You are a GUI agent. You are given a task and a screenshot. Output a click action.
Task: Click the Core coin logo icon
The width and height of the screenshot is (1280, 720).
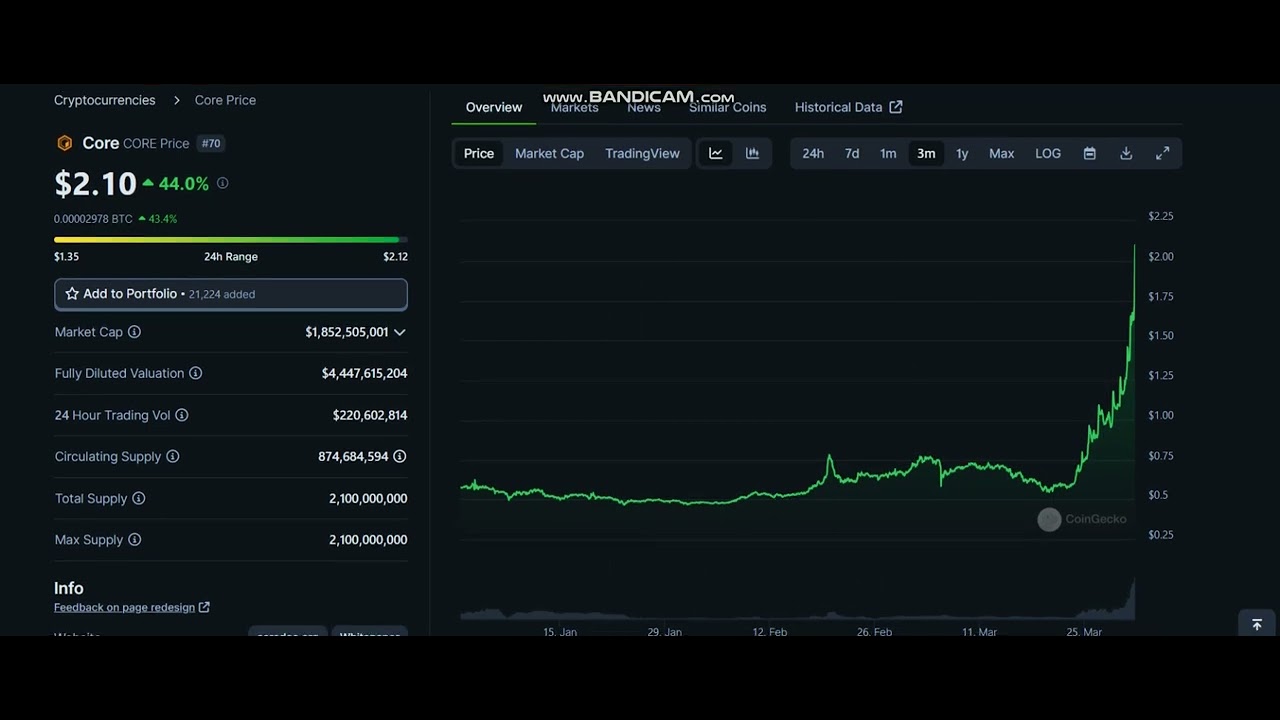[x=65, y=143]
